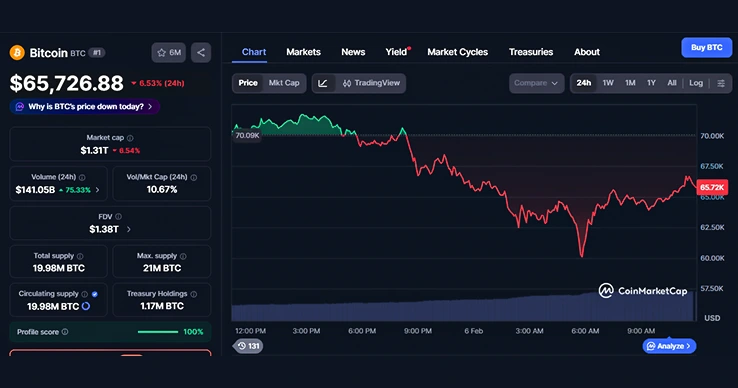Click AI icon in price-down prompt
The width and height of the screenshot is (738, 388).
point(20,107)
